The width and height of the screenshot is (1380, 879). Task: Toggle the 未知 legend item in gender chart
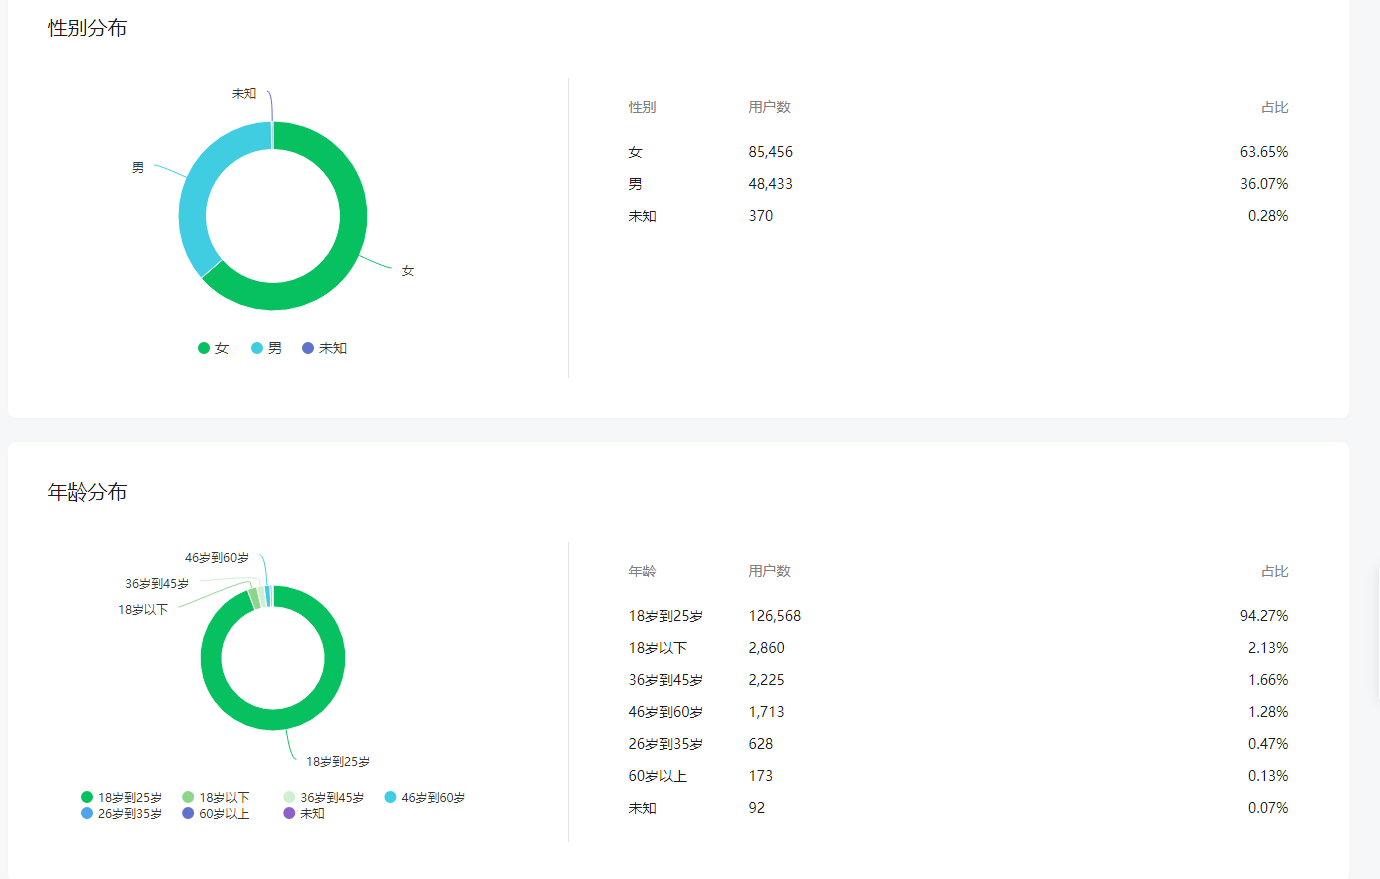point(324,348)
